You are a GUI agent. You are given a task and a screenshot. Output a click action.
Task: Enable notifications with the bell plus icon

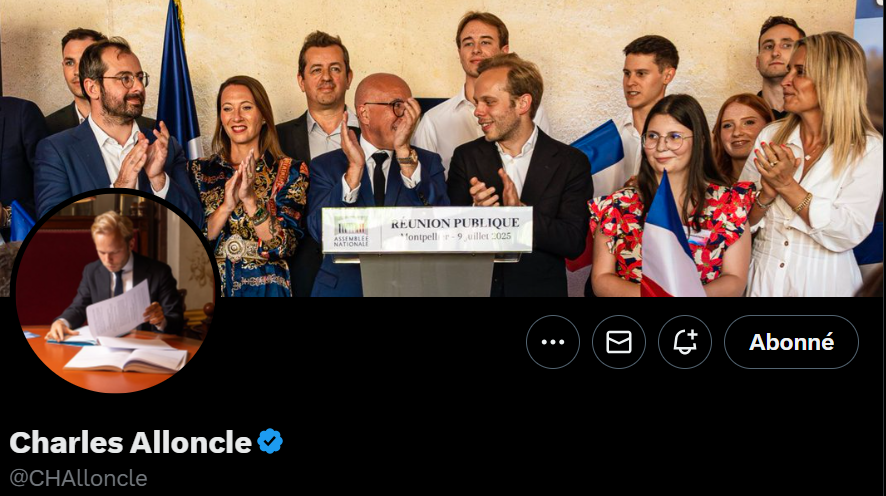point(685,342)
